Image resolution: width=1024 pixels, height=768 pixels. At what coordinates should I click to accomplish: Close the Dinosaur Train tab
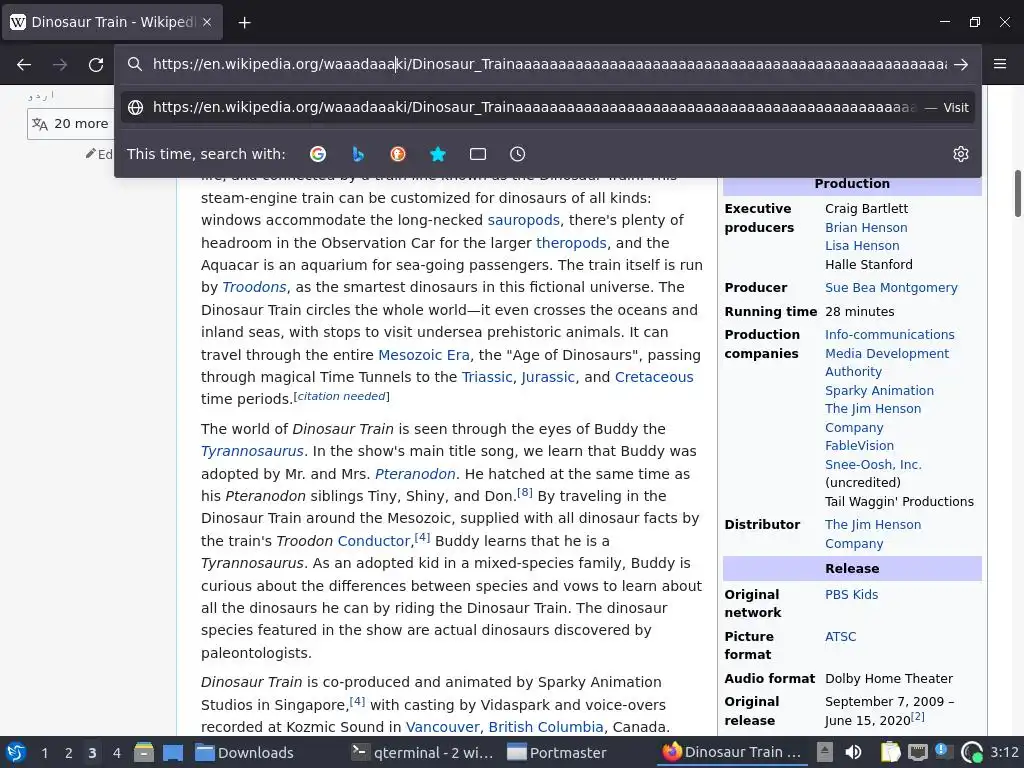tap(207, 22)
